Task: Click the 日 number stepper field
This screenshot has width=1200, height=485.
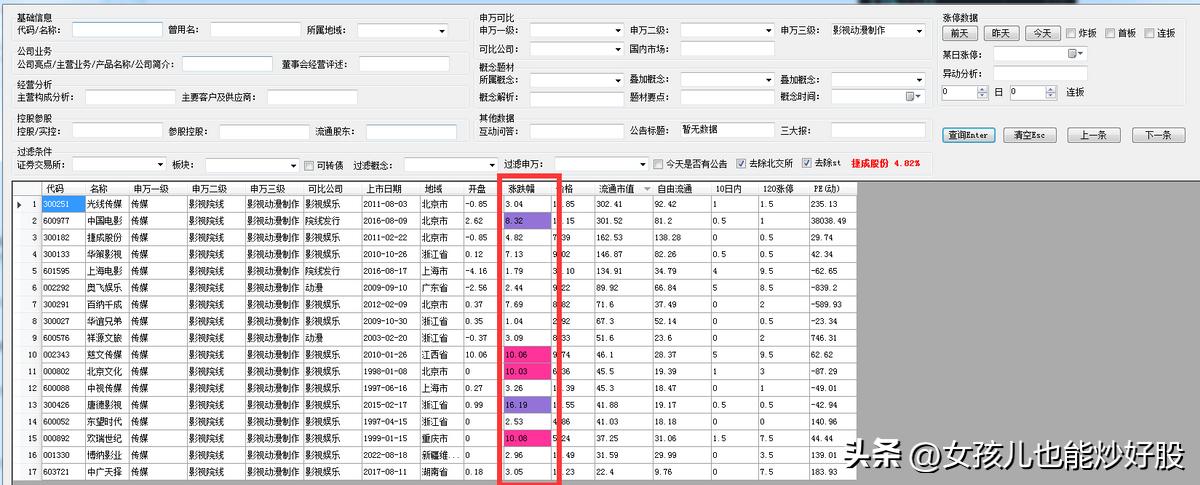Action: [x=966, y=92]
